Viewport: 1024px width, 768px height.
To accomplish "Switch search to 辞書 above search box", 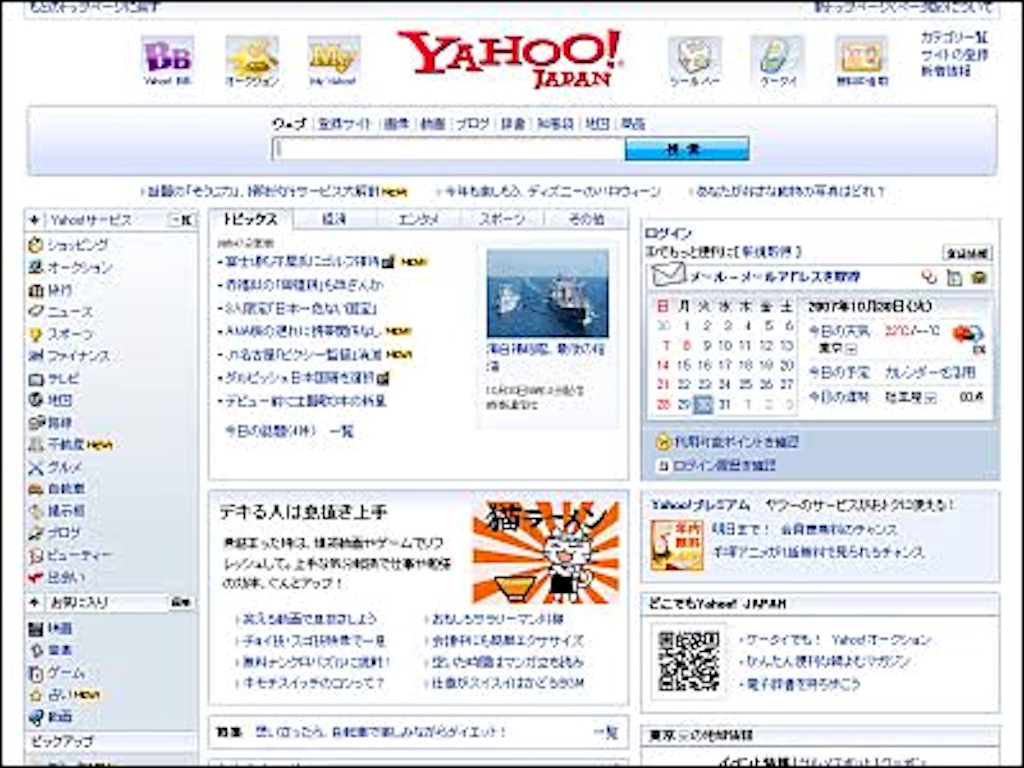I will pos(513,123).
